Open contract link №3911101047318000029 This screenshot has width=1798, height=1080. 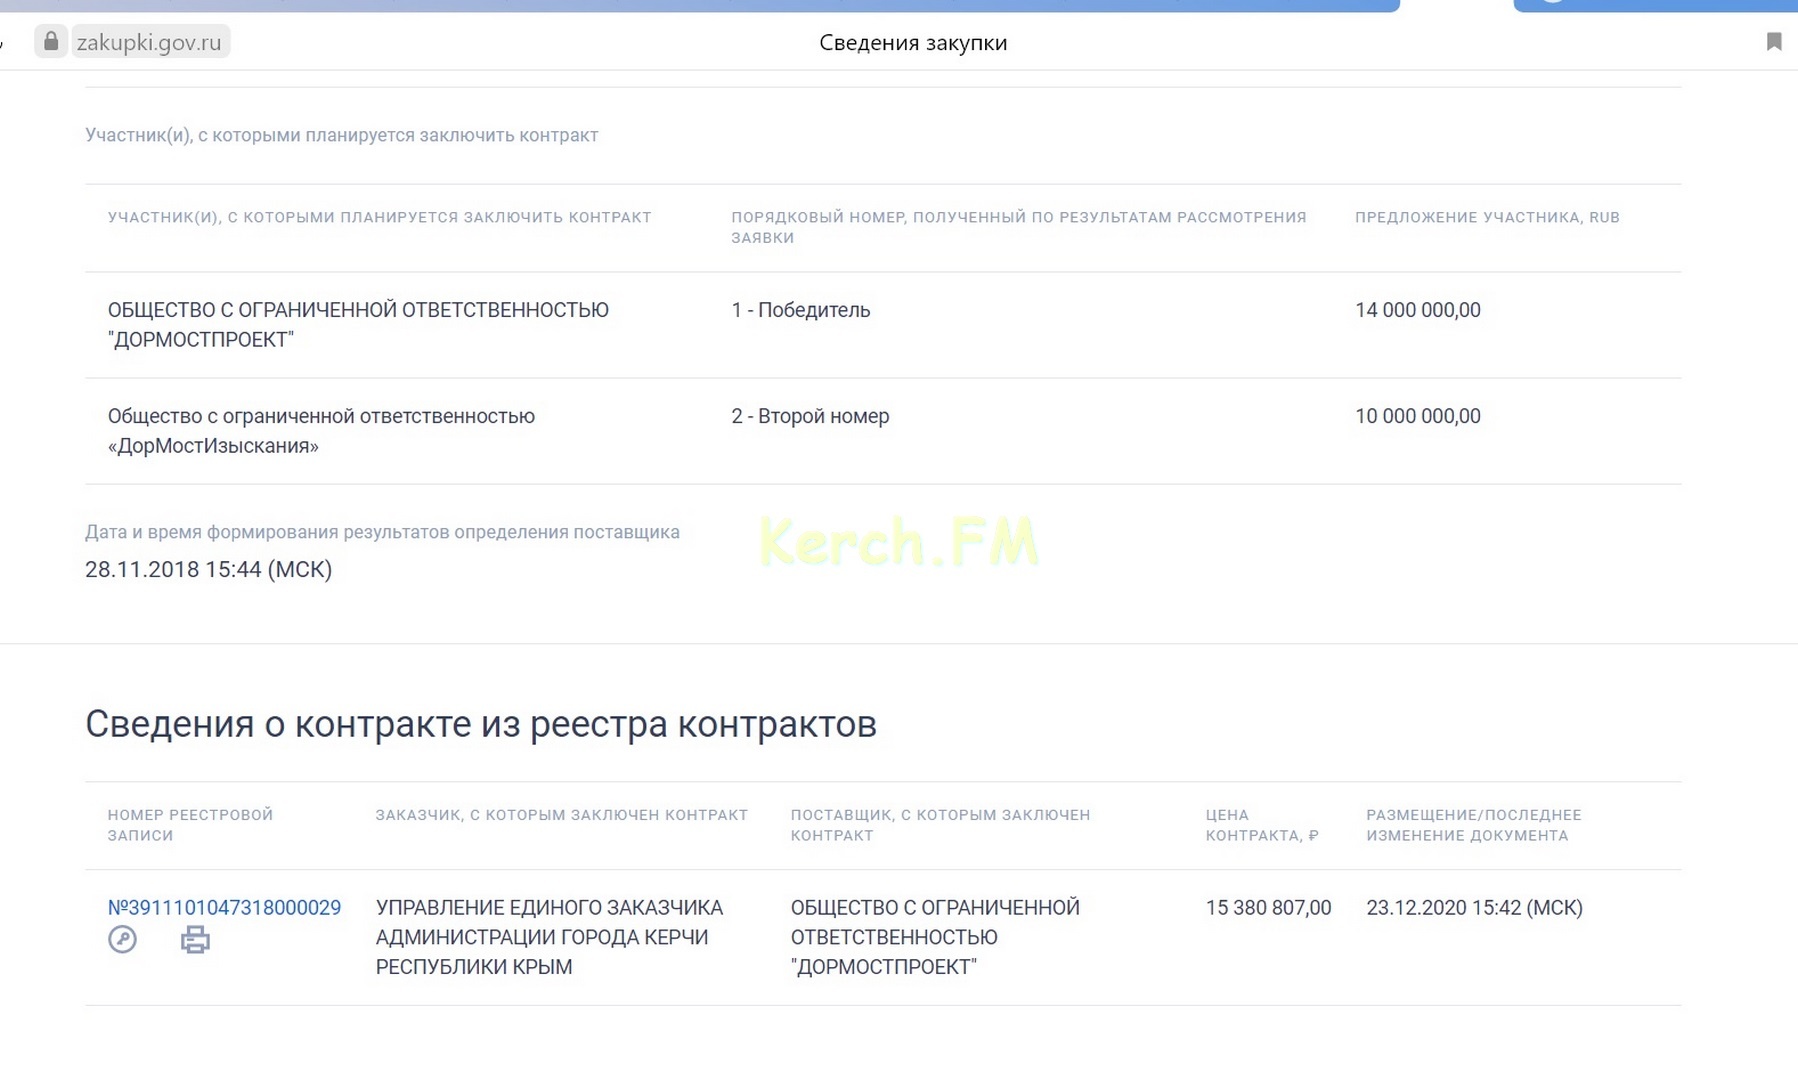[224, 907]
